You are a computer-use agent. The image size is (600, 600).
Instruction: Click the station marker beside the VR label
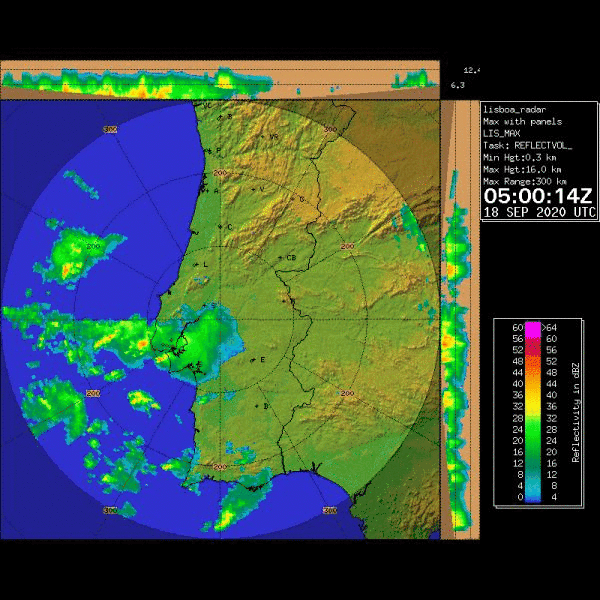[x=263, y=137]
